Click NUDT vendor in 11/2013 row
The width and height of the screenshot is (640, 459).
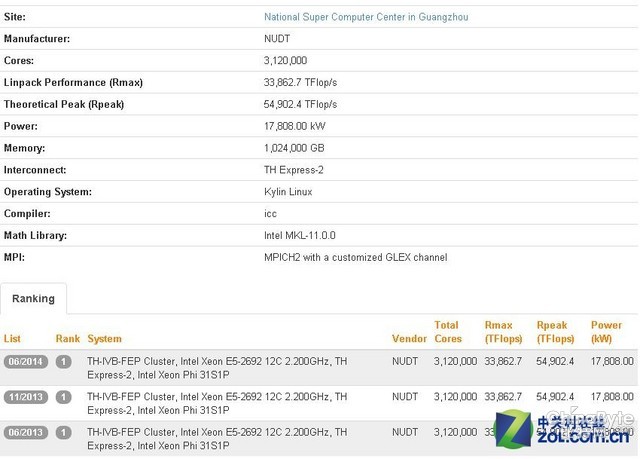click(405, 397)
